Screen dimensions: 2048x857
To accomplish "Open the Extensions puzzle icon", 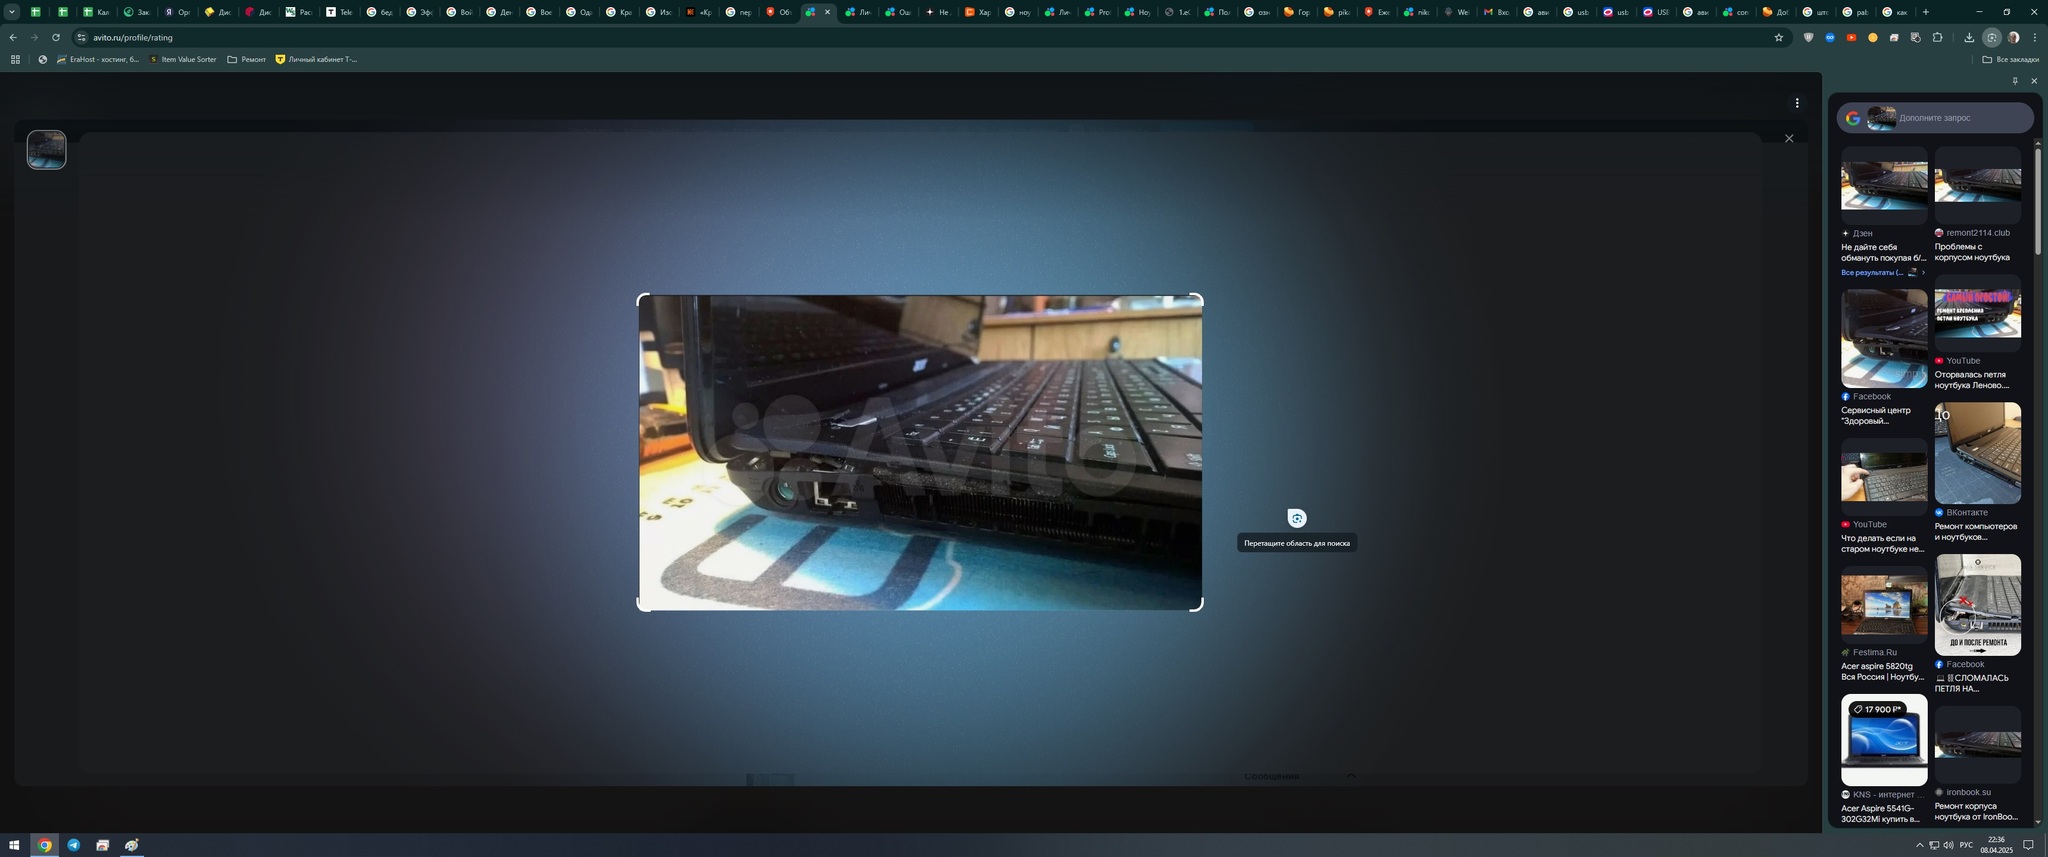I will coord(1937,38).
